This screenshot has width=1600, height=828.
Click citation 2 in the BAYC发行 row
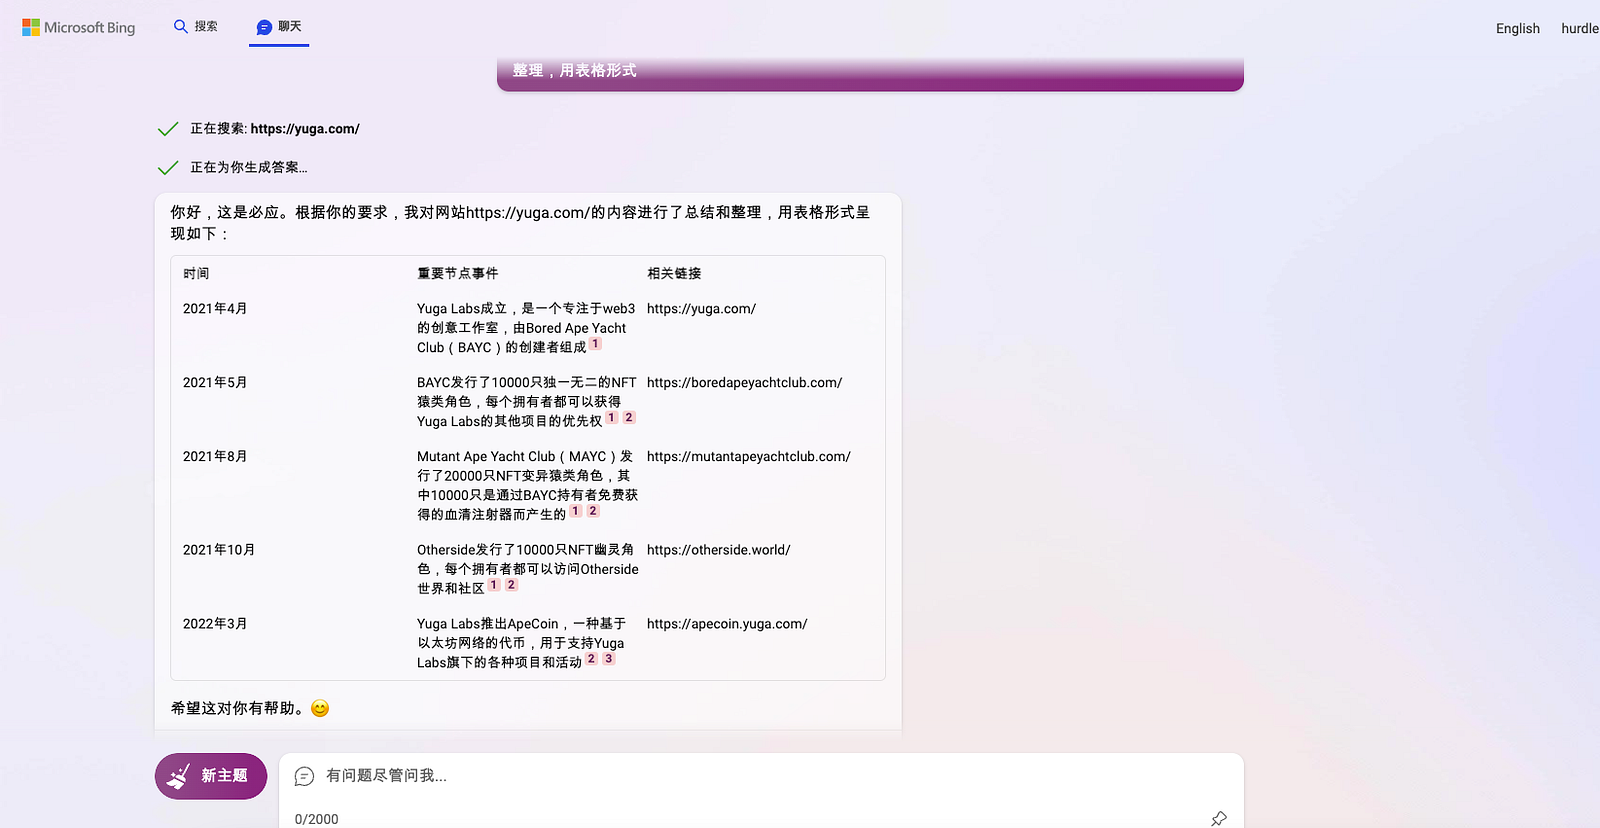pyautogui.click(x=629, y=418)
